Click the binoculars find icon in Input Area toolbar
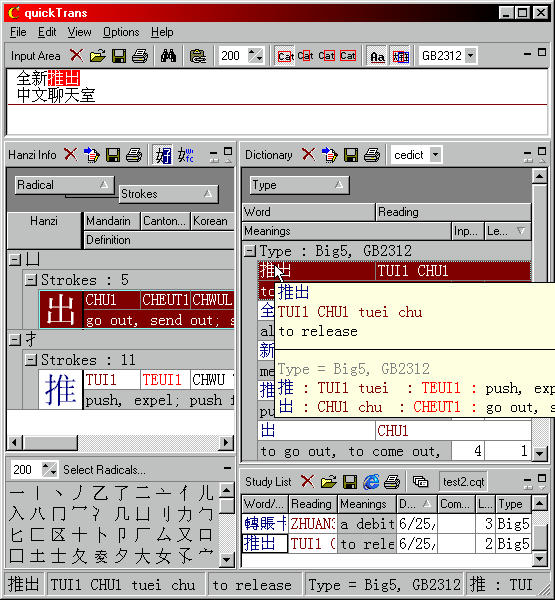 (168, 56)
